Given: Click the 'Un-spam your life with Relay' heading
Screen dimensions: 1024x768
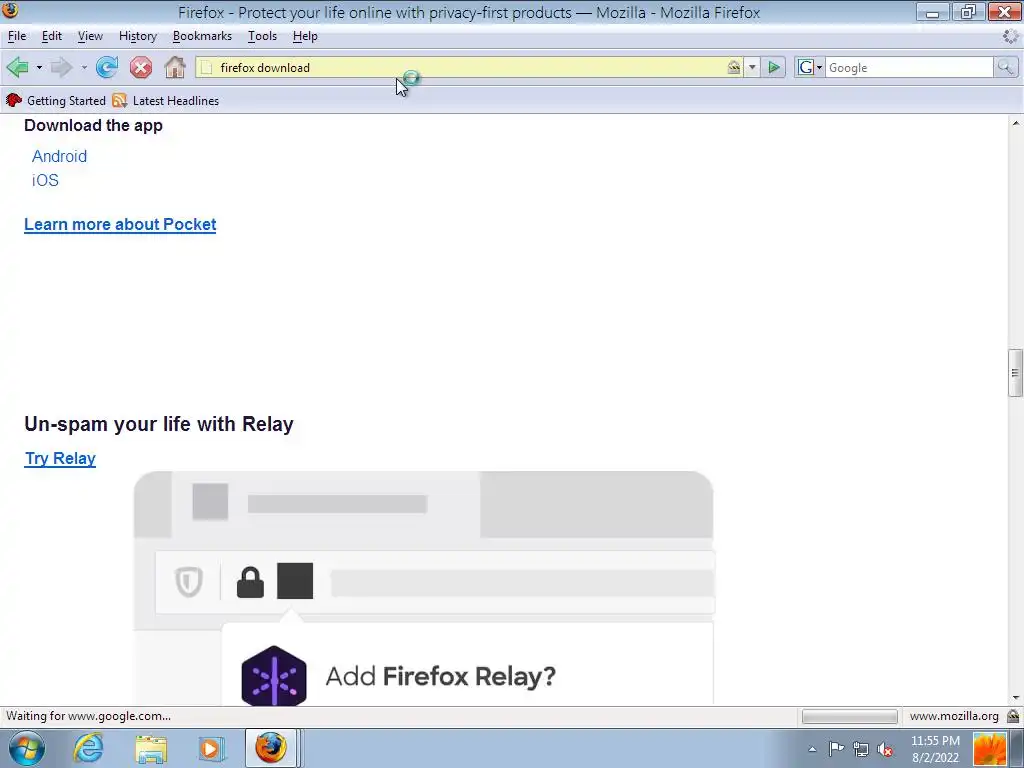Looking at the screenshot, I should (159, 424).
